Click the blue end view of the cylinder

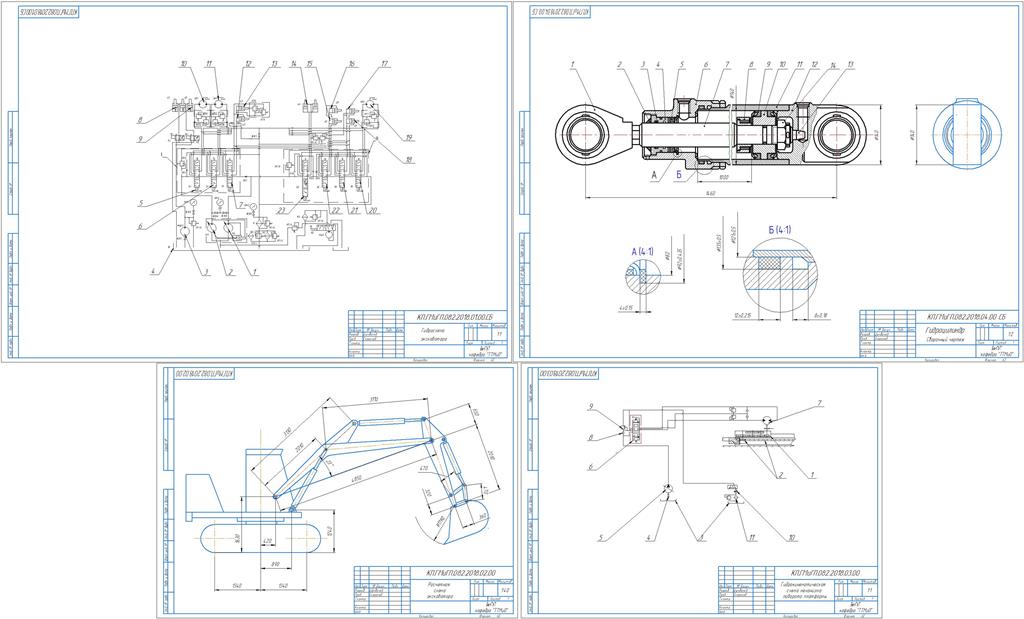coord(965,136)
